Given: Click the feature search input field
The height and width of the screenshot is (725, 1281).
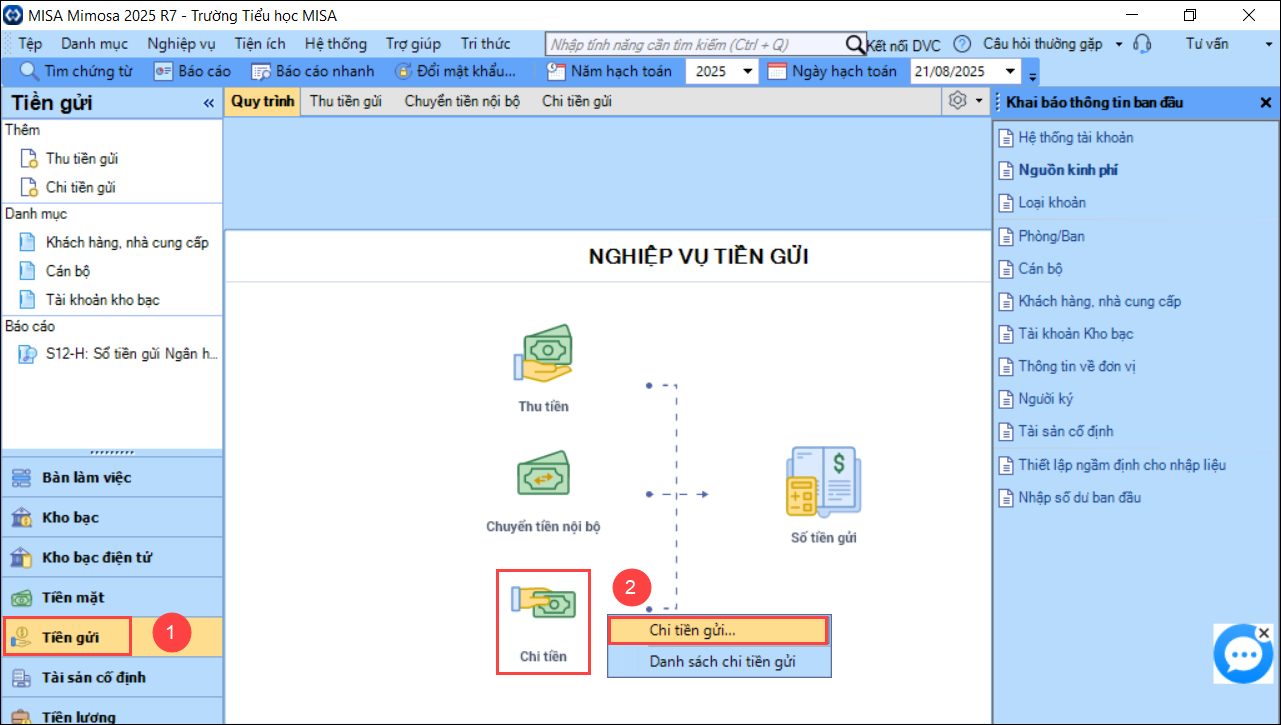Looking at the screenshot, I should (x=696, y=44).
